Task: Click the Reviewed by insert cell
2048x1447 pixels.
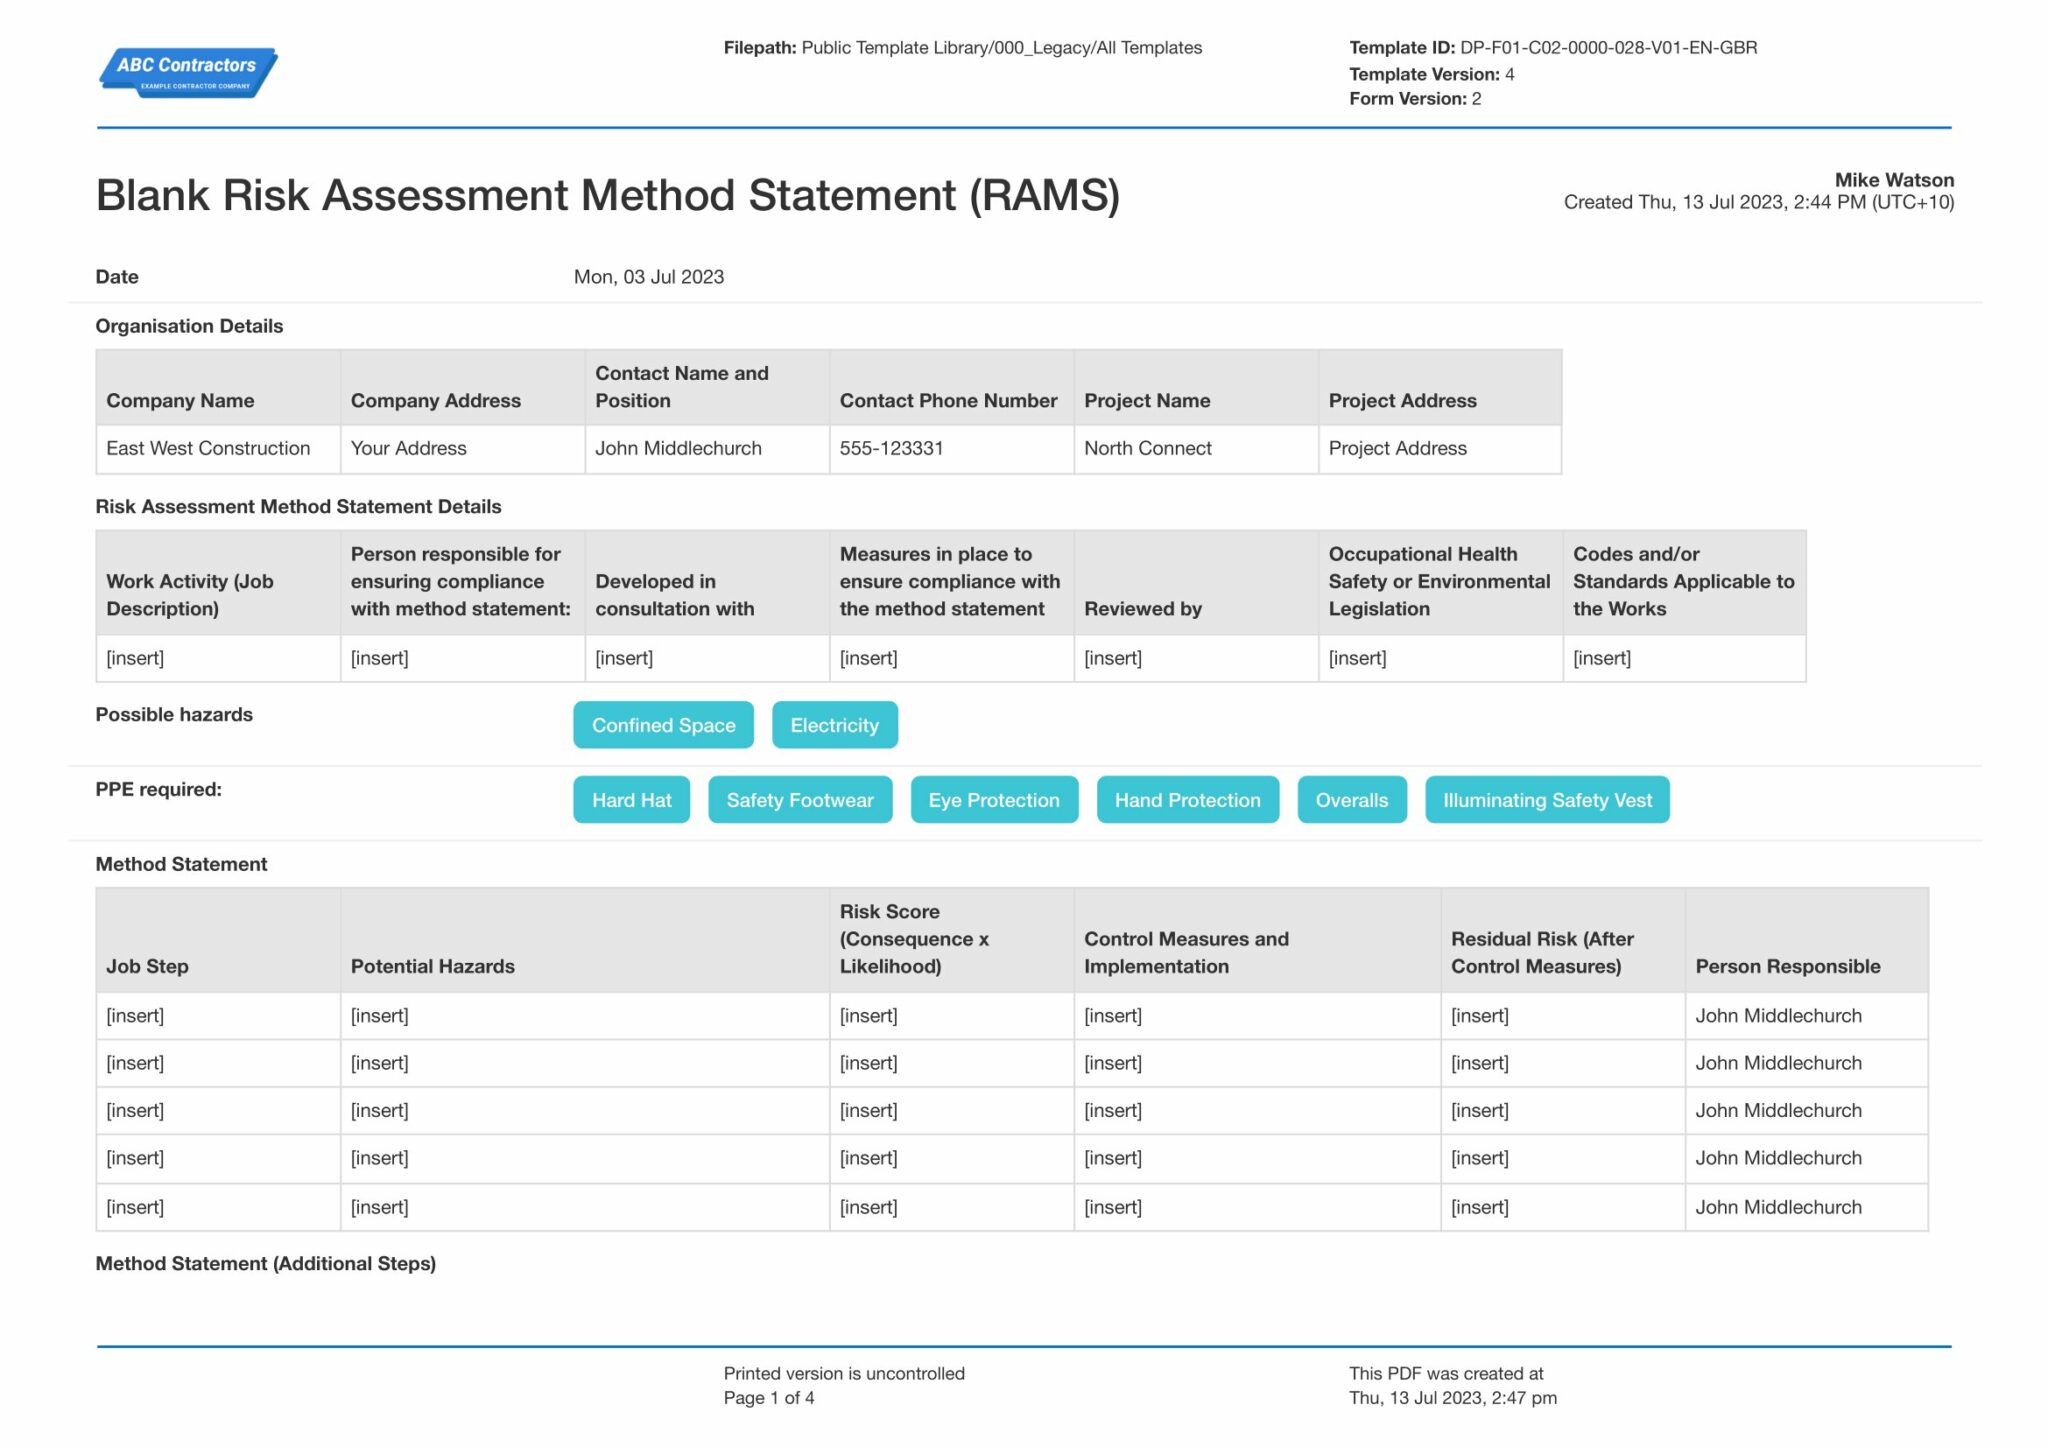Action: click(x=1113, y=657)
